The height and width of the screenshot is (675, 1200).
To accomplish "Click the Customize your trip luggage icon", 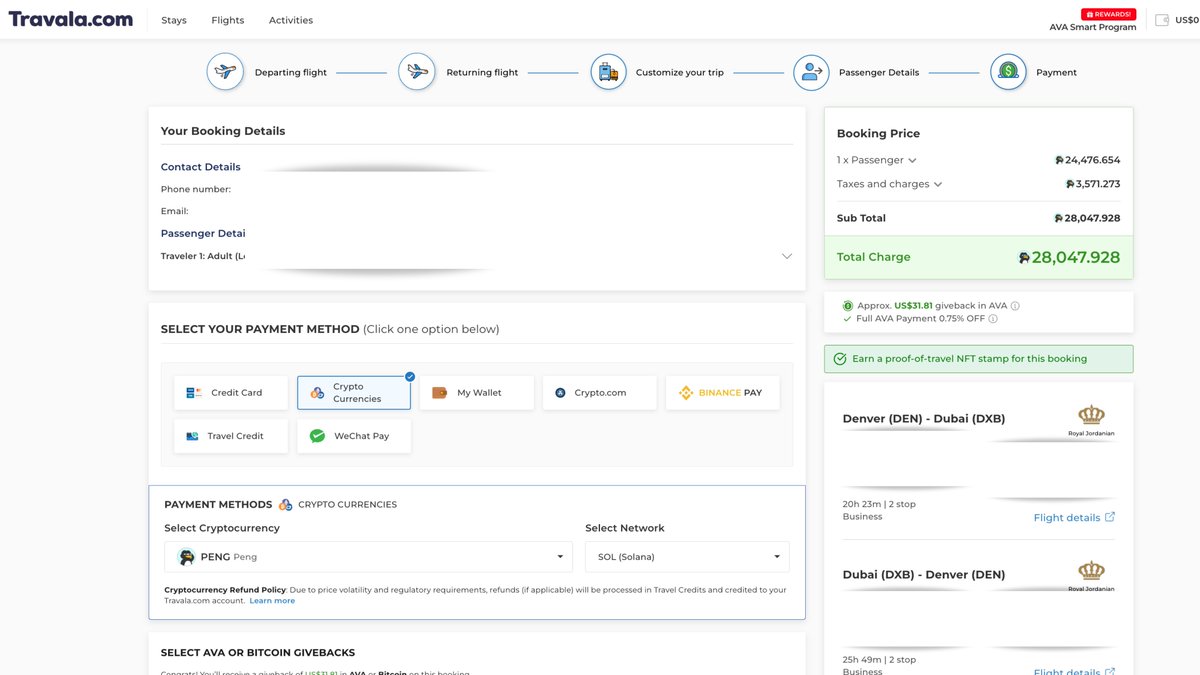I will 608,72.
